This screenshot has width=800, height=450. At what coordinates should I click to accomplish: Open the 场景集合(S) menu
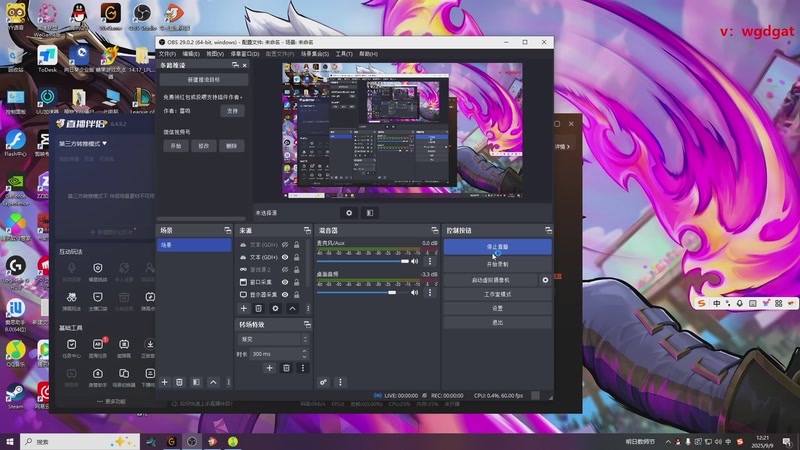314,54
